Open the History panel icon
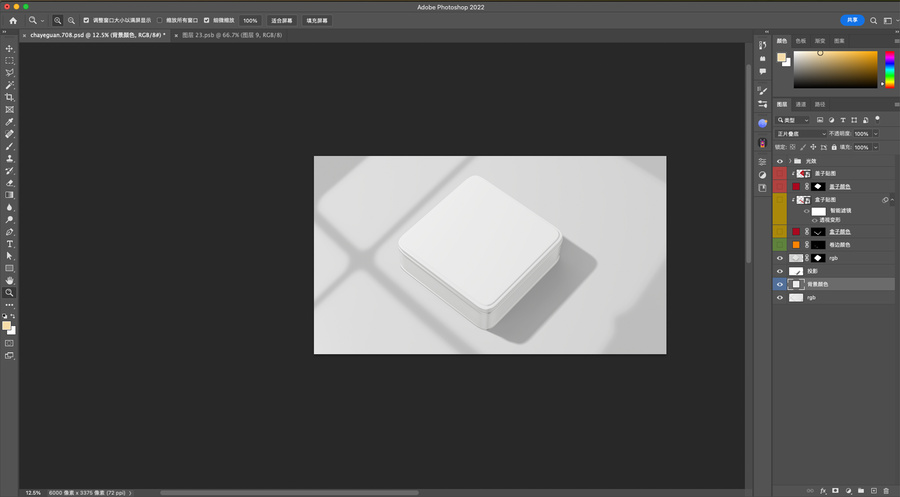 click(762, 45)
